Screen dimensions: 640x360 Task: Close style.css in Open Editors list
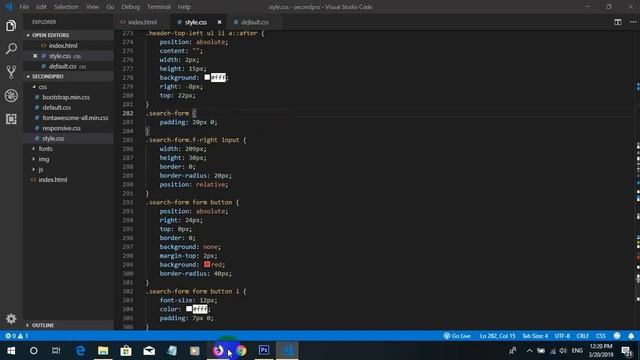pyautogui.click(x=35, y=56)
